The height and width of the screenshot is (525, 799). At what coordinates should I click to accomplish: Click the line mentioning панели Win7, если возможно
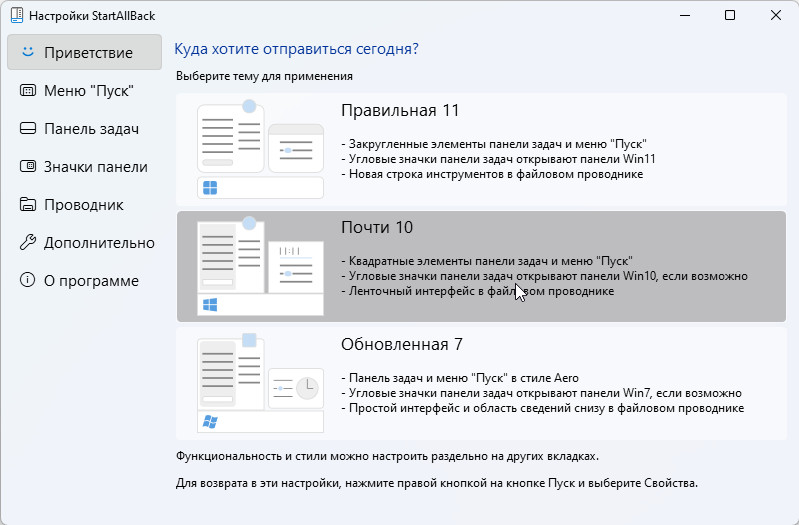[541, 393]
